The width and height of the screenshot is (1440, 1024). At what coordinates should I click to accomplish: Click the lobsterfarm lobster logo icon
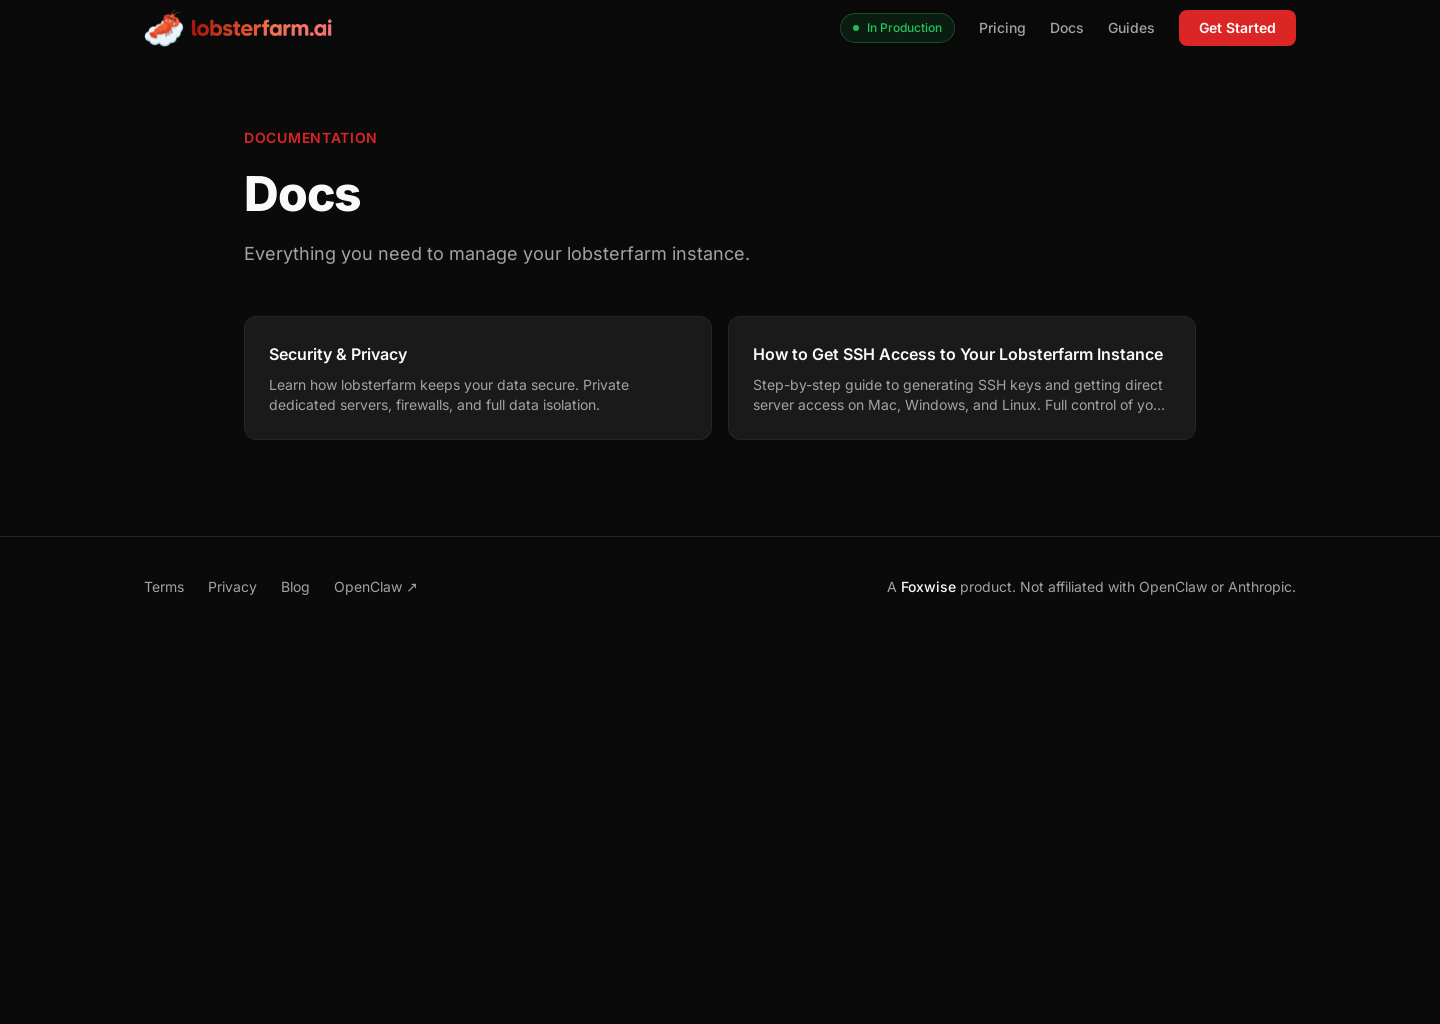pos(163,28)
